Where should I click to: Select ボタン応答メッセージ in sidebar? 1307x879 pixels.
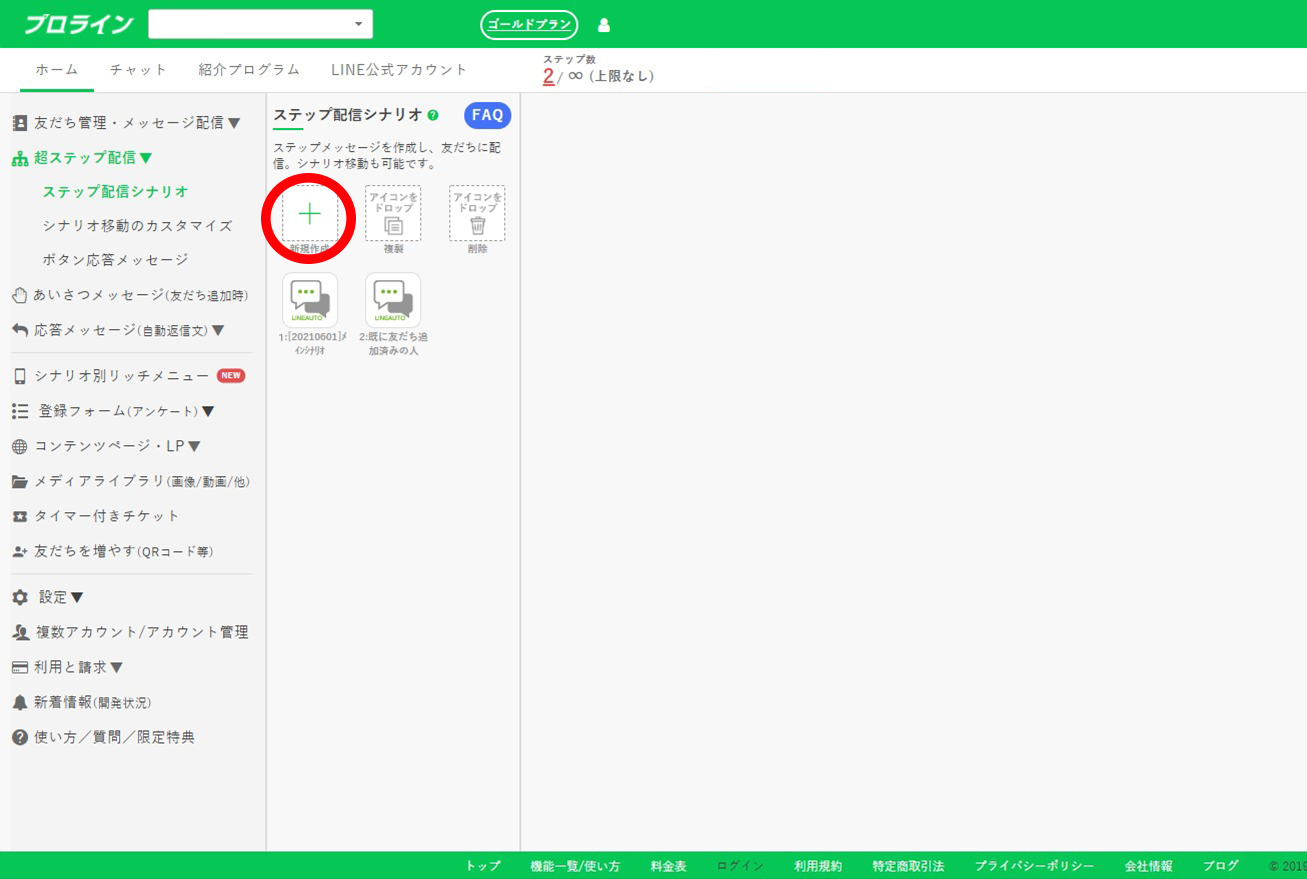tap(115, 260)
